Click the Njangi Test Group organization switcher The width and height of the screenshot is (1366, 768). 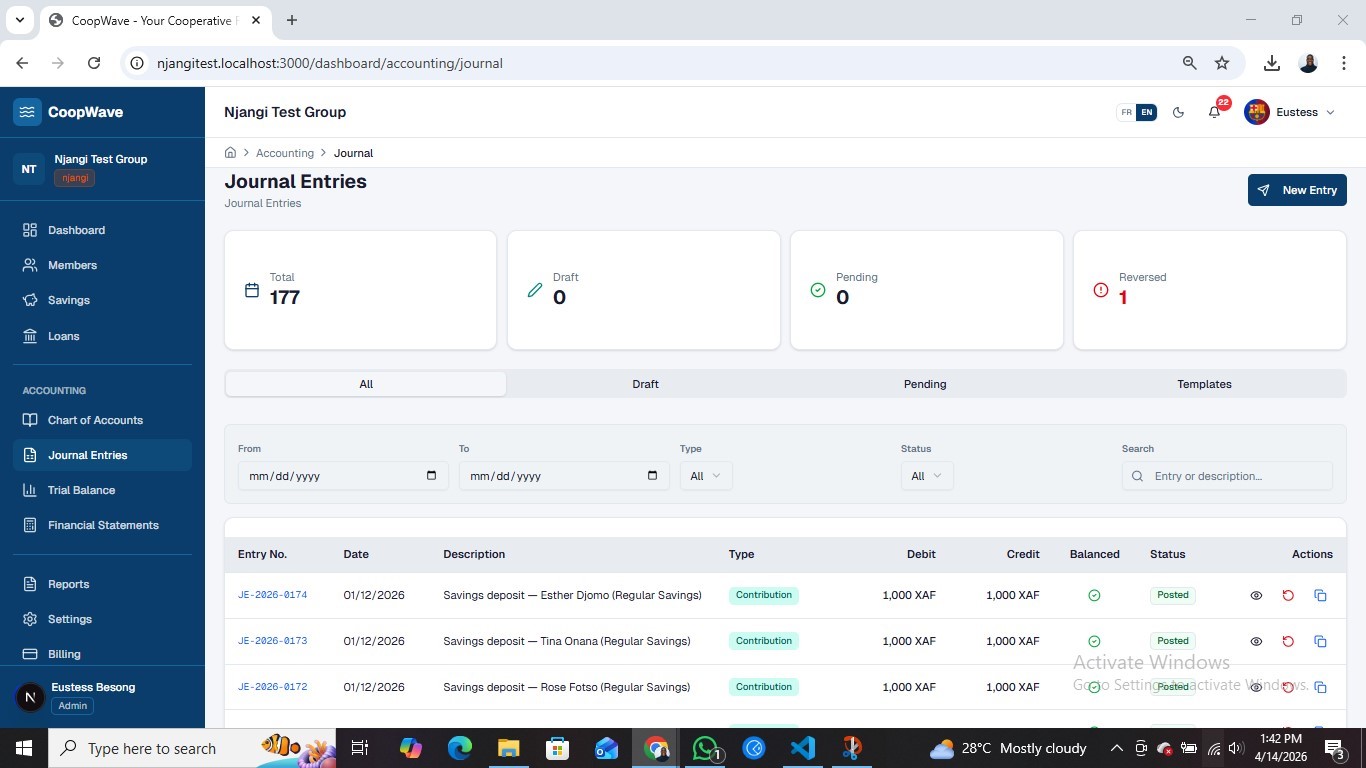(x=102, y=168)
